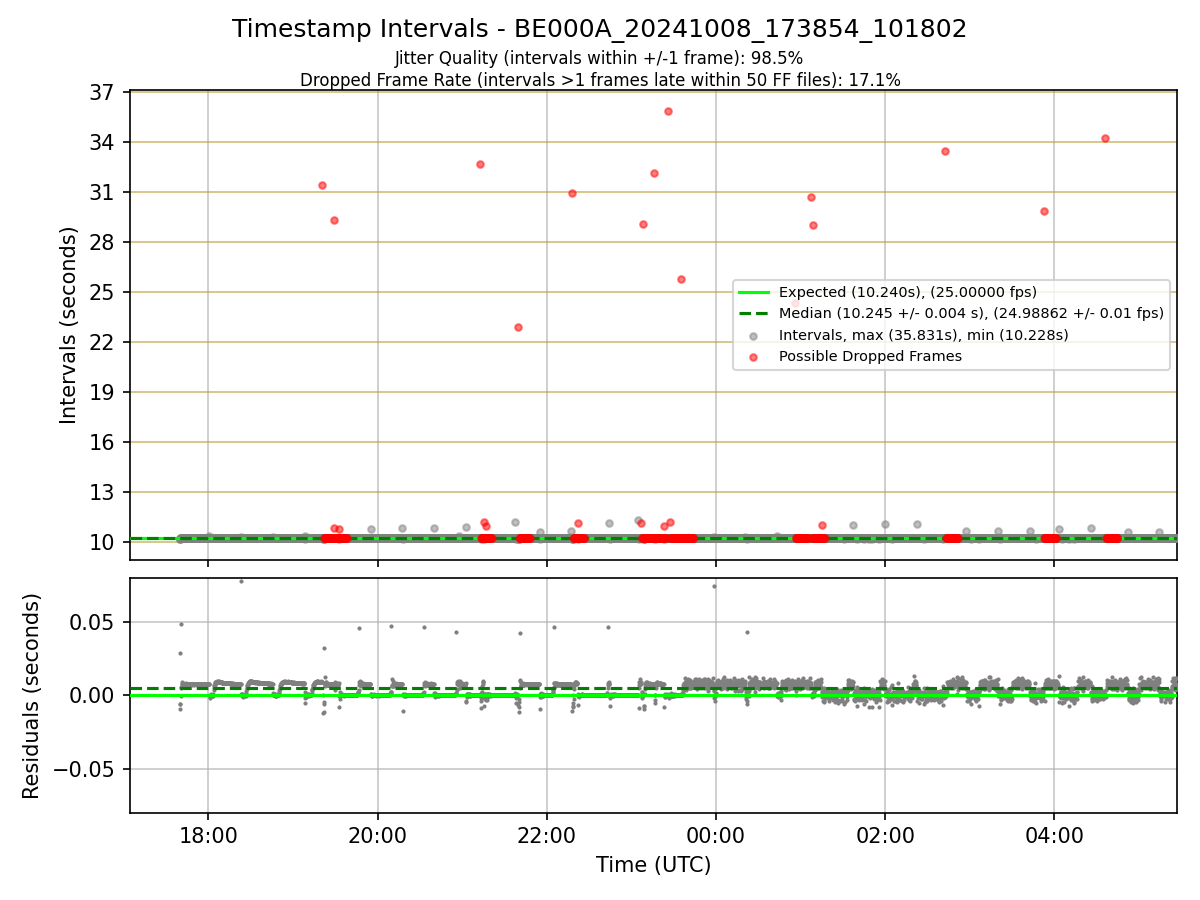This screenshot has width=1200, height=900.
Task: Click the red point near 34 seconds after 04:00
Action: [x=1105, y=138]
